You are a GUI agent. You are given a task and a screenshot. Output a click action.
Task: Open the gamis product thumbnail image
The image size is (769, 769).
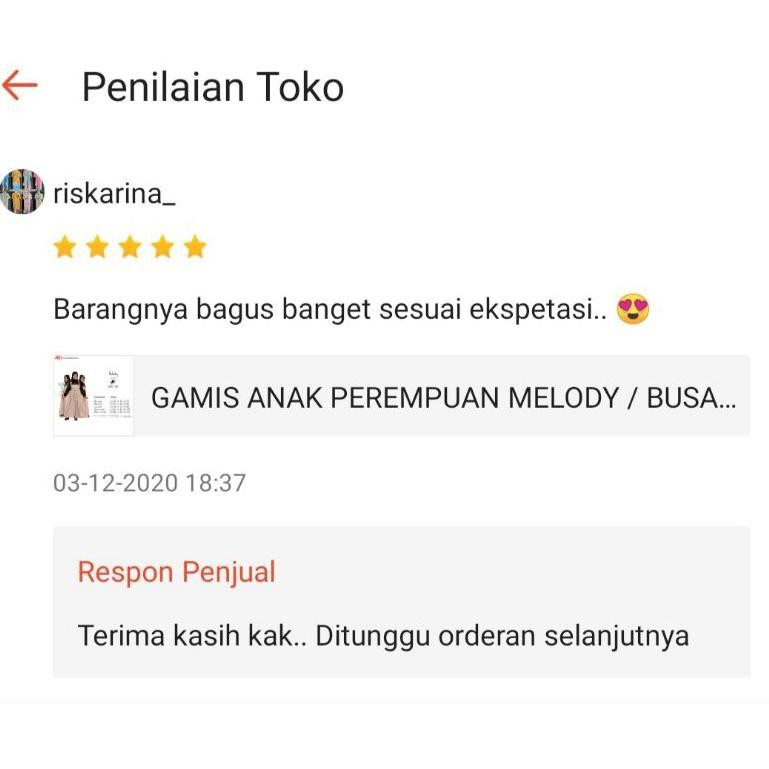tap(93, 395)
